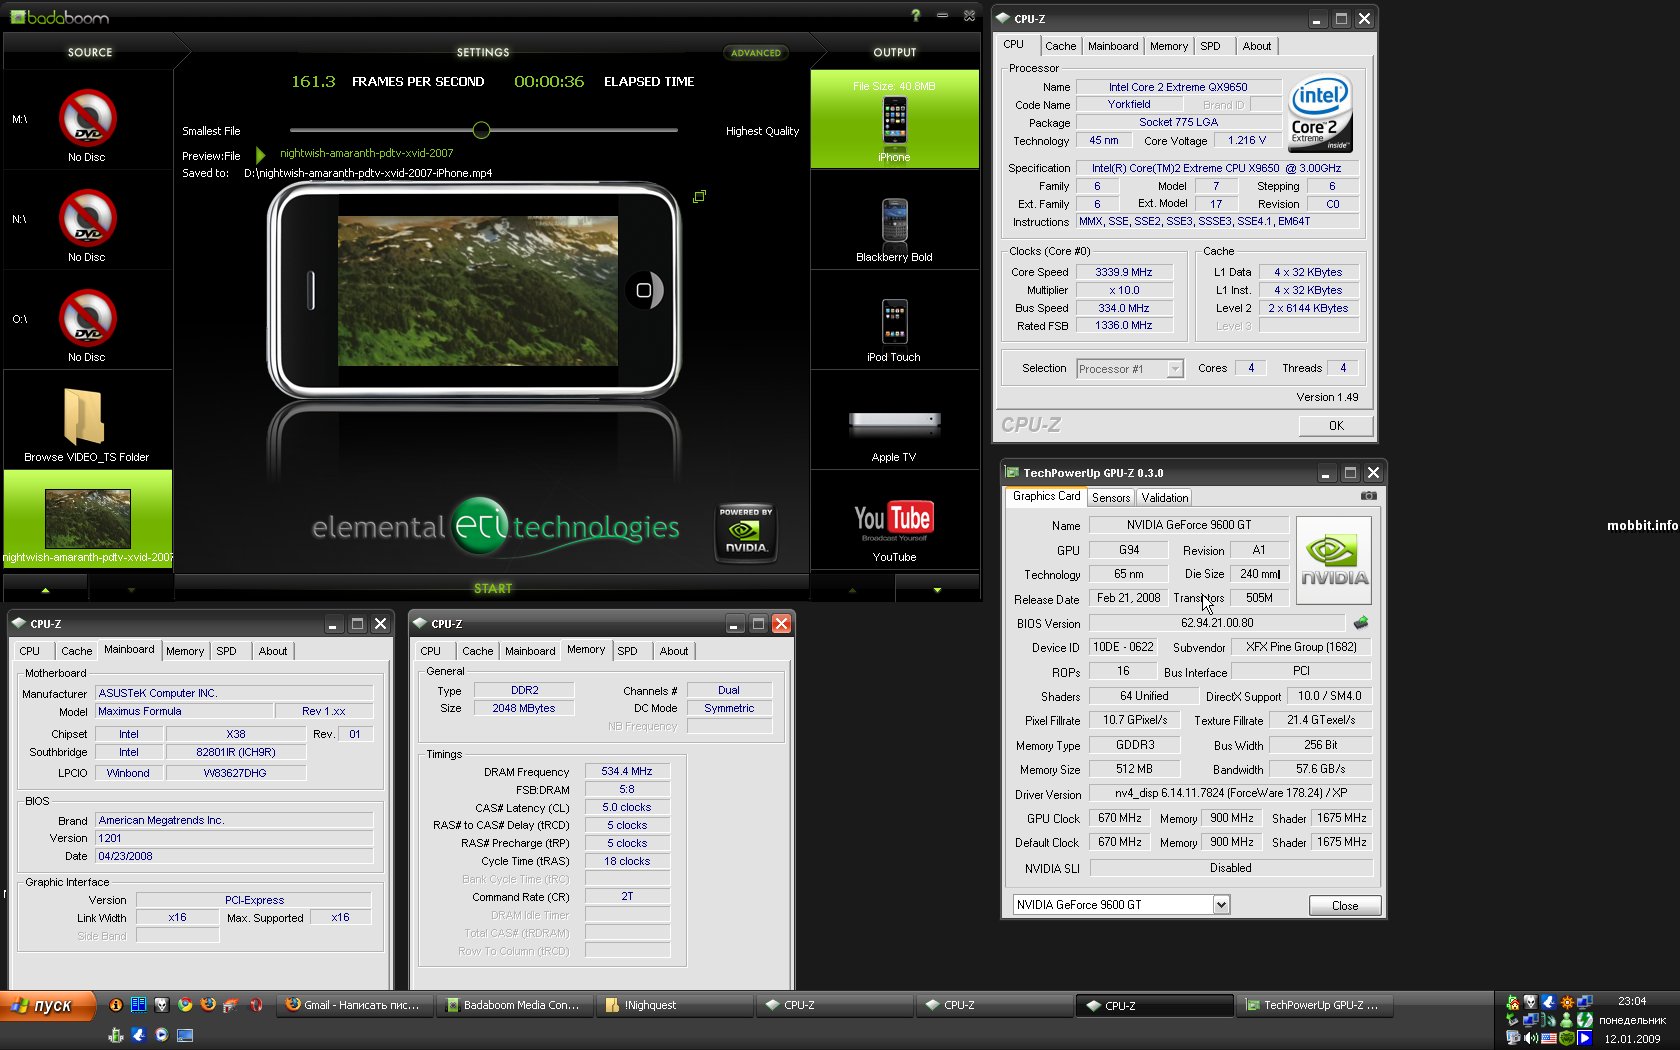The image size is (1680, 1050).
Task: Launch Firefox from quick launch bar
Action: click(x=208, y=1005)
